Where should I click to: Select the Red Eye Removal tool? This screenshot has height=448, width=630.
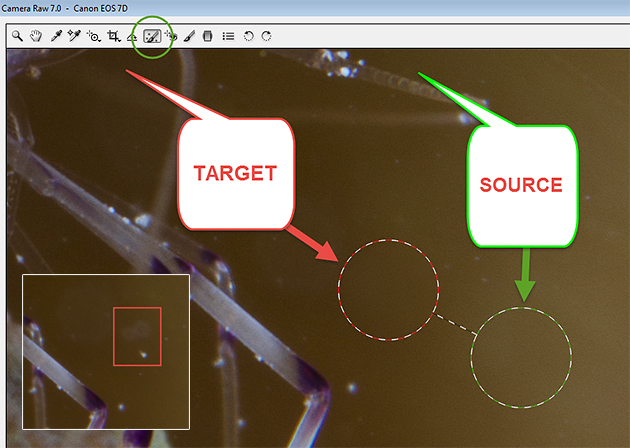point(172,37)
